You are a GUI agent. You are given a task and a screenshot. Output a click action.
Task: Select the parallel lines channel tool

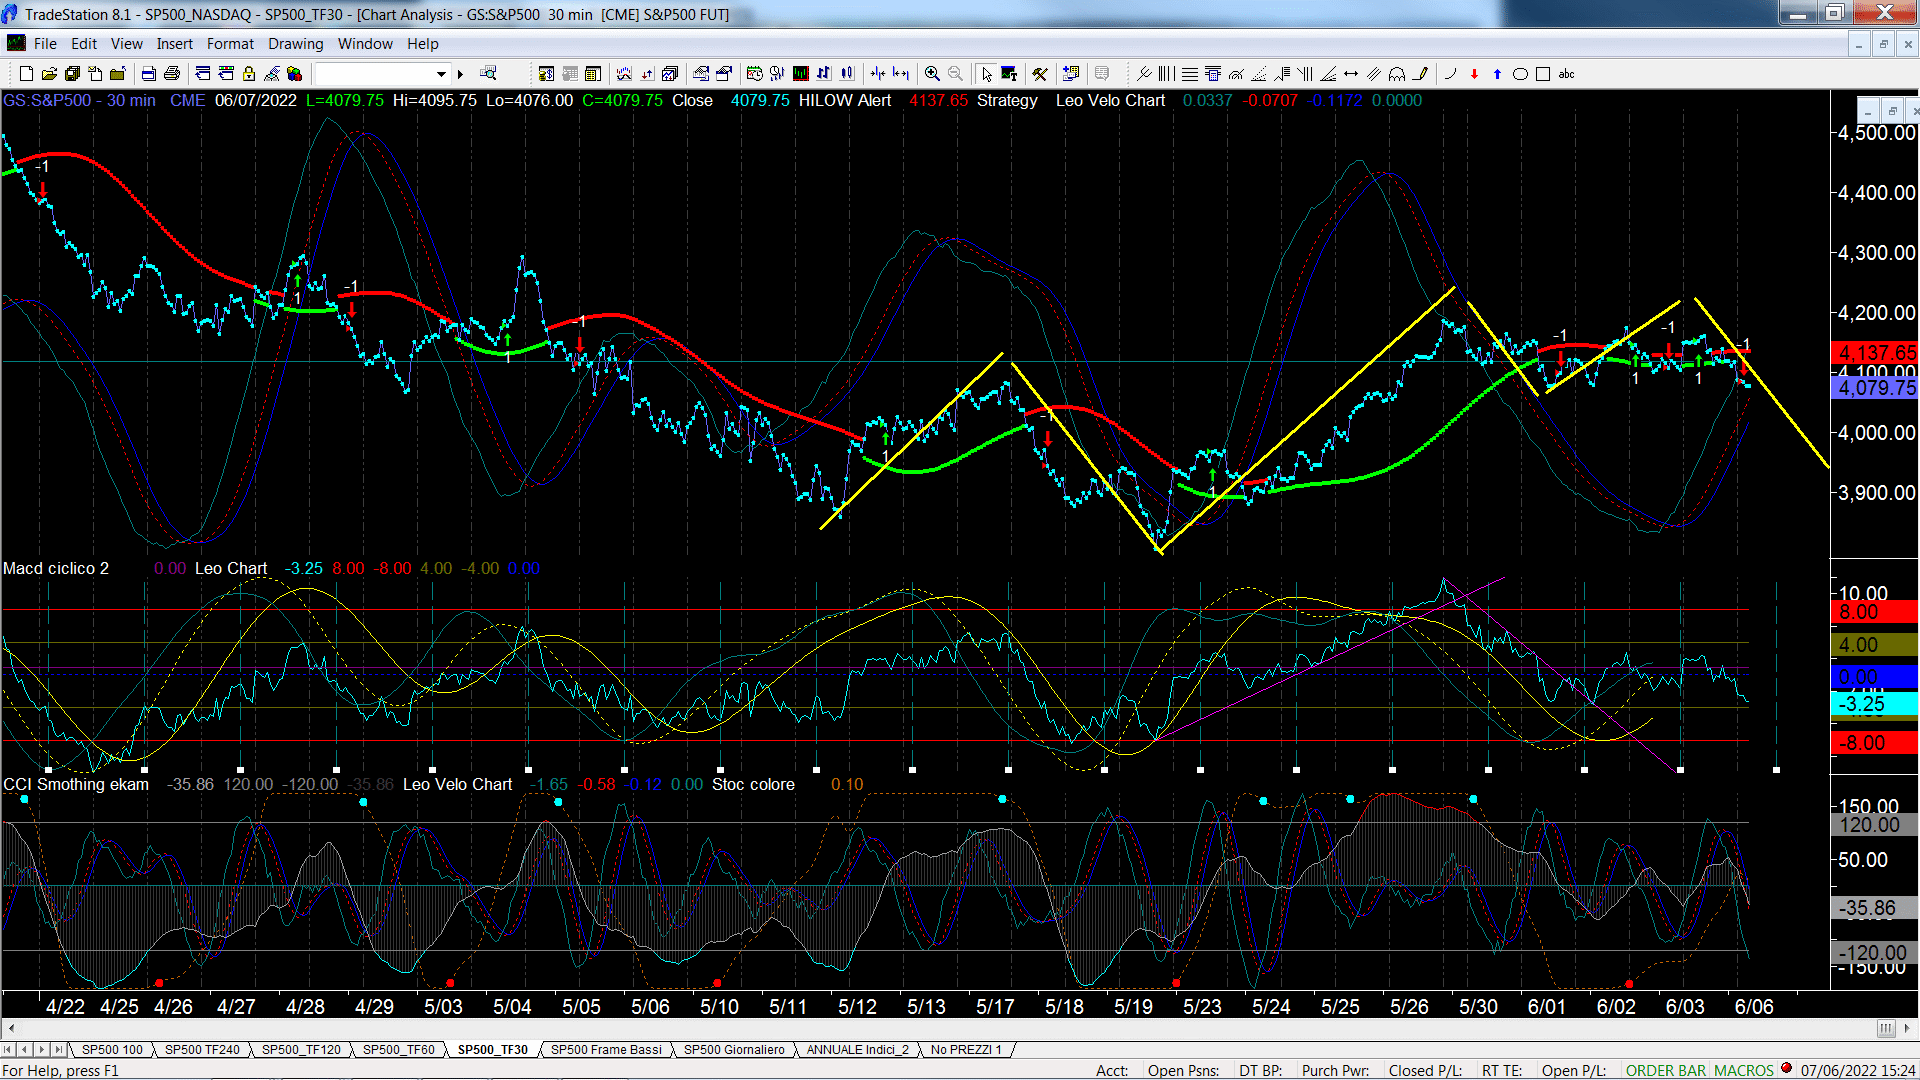point(1374,74)
